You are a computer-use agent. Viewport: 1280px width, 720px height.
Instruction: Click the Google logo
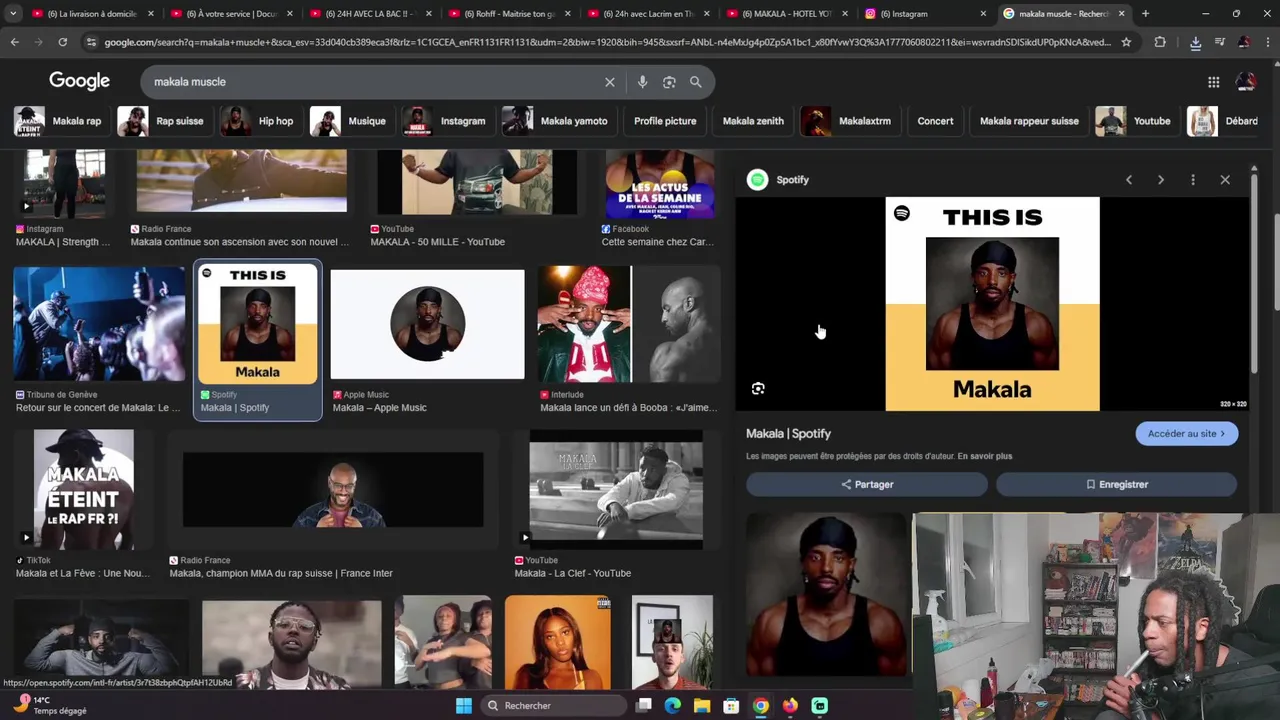[x=79, y=81]
